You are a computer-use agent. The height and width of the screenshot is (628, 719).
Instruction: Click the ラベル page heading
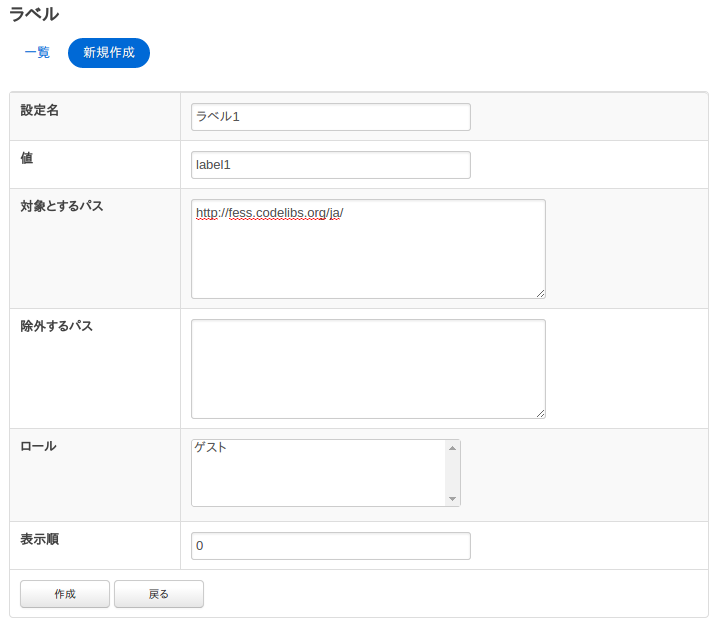coord(34,15)
